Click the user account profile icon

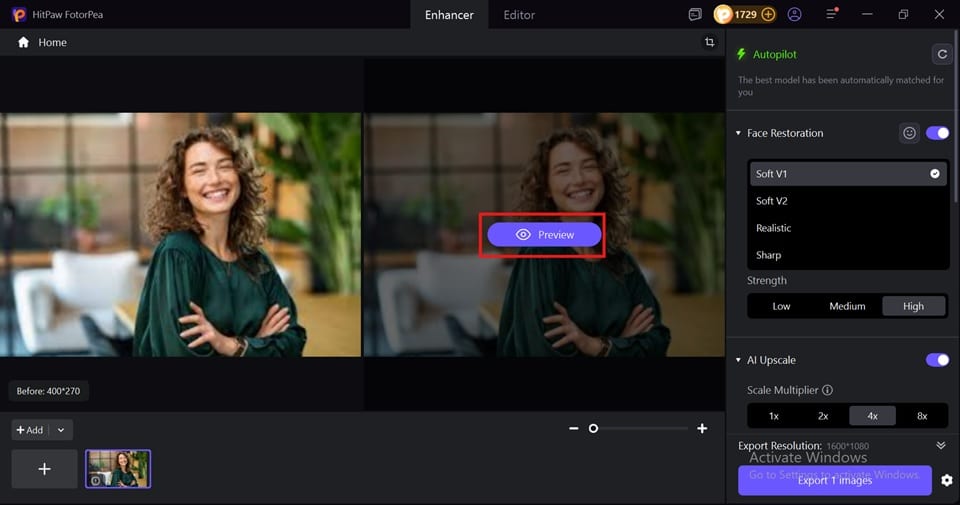[x=794, y=14]
